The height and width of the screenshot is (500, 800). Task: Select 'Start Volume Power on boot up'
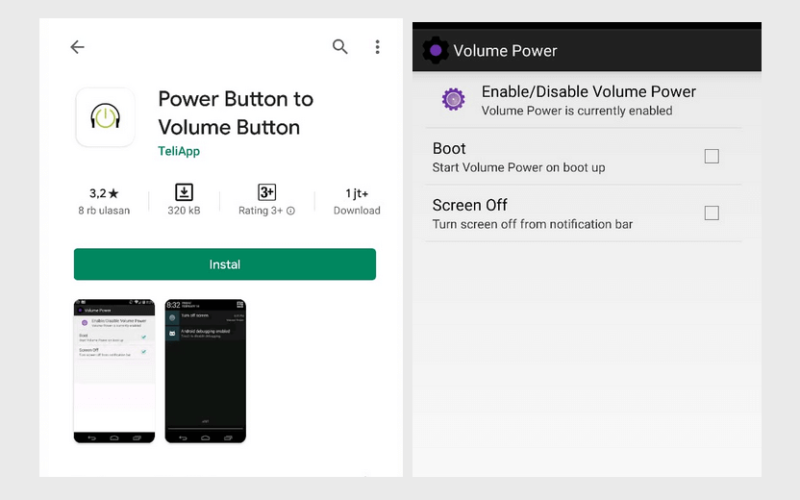[x=518, y=167]
